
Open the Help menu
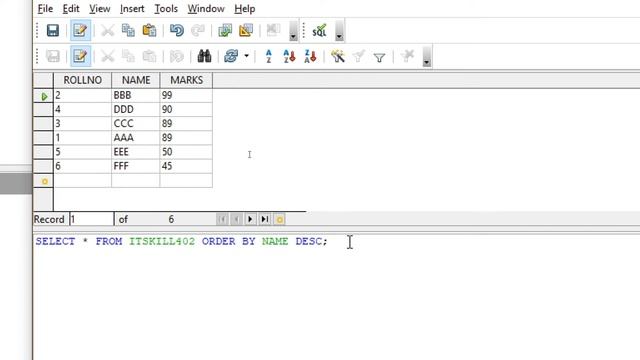coord(244,9)
